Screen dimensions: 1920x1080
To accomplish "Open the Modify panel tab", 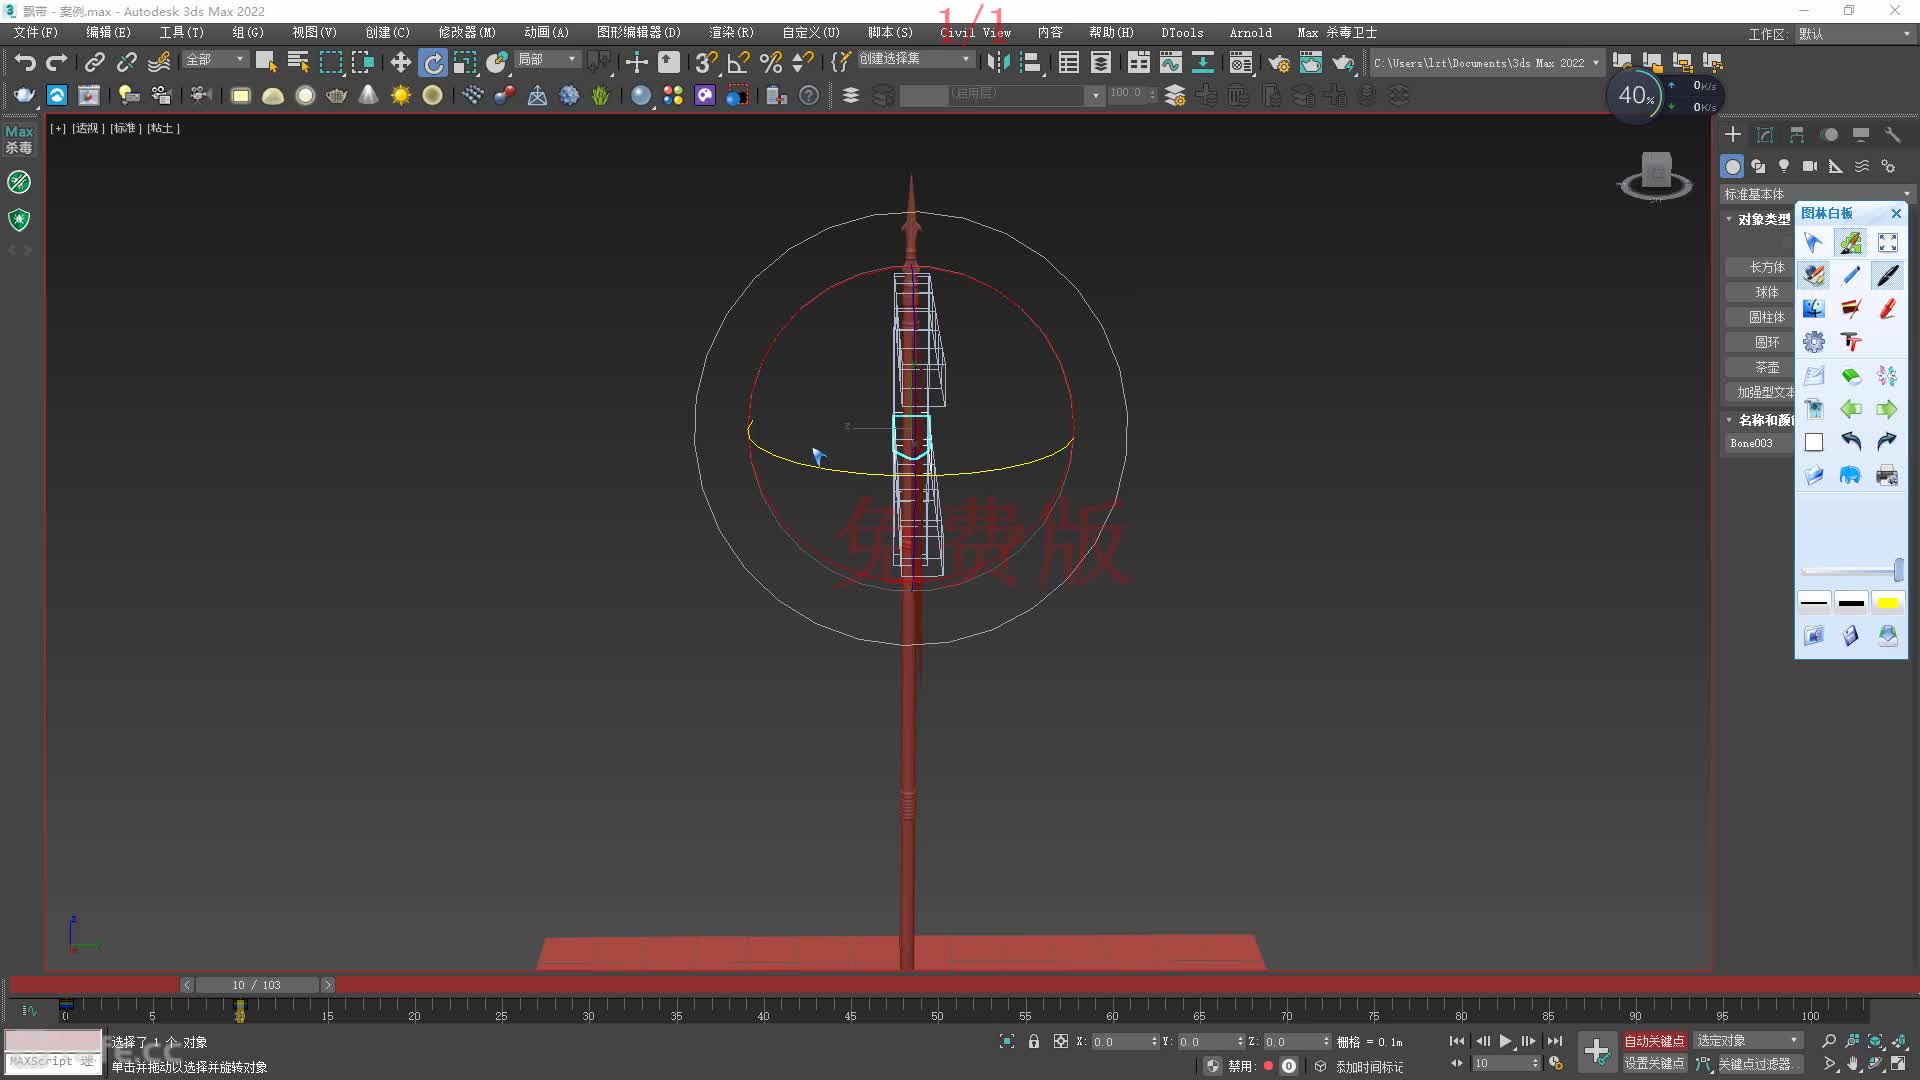I will click(x=1765, y=134).
